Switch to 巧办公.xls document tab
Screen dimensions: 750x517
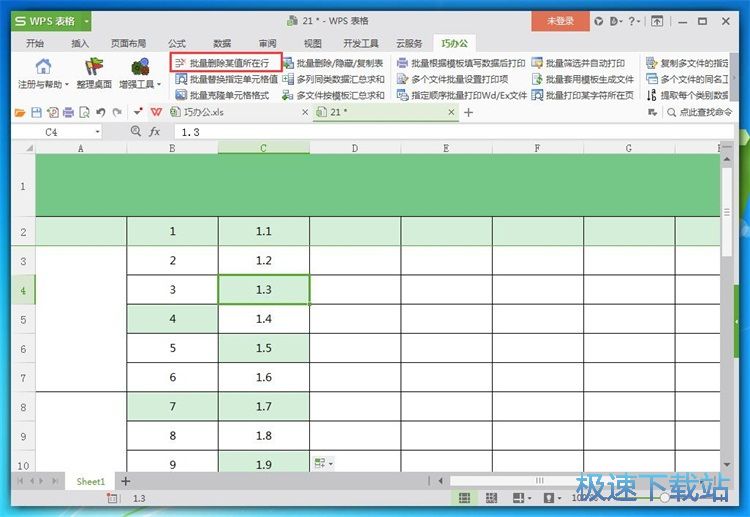(x=204, y=112)
